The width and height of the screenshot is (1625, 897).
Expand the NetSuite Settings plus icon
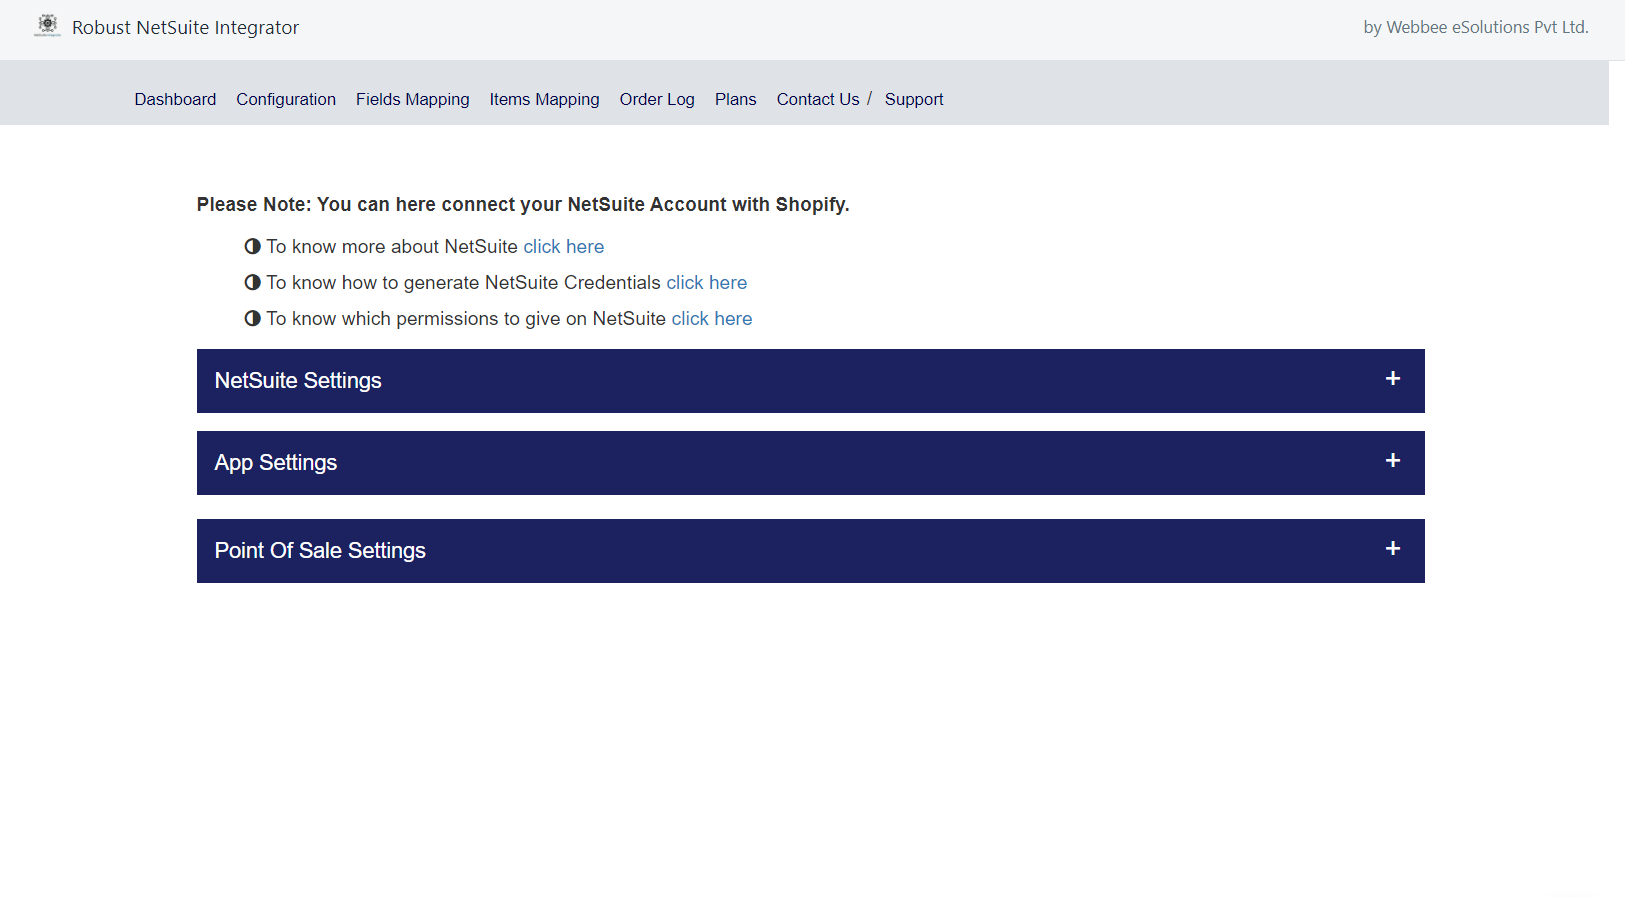(x=1392, y=378)
